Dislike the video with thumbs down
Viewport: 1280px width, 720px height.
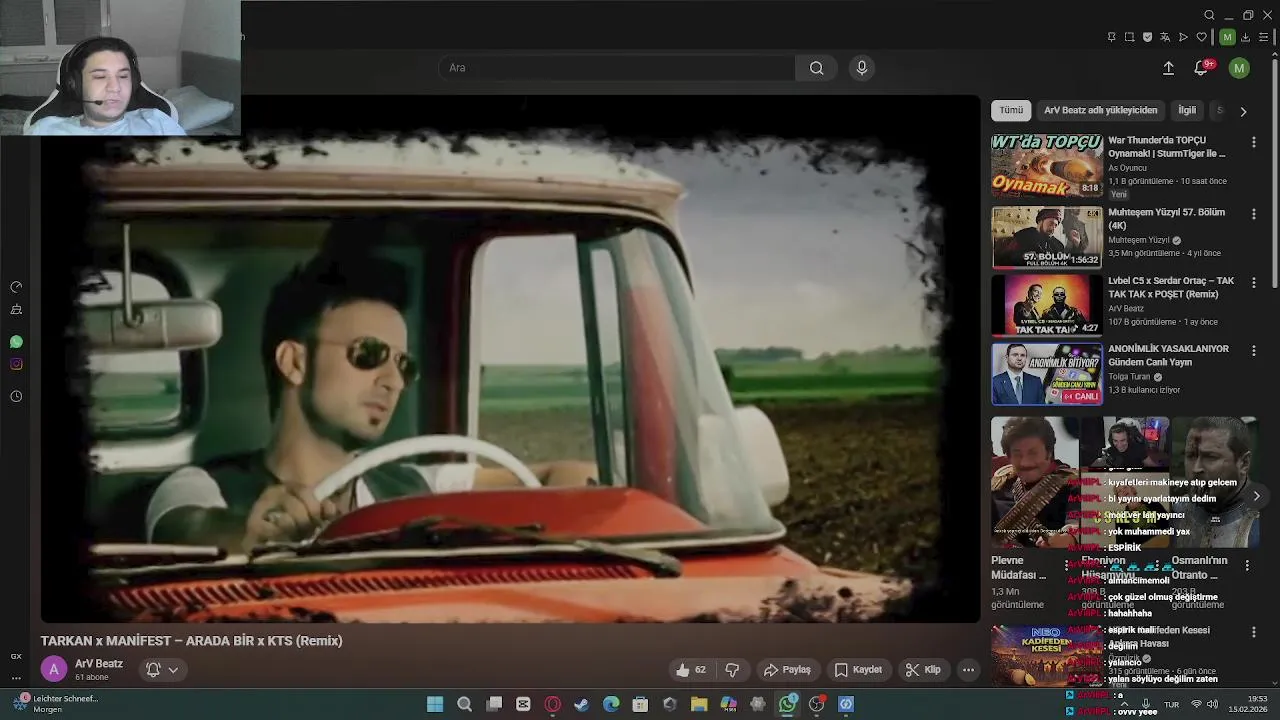tap(732, 670)
